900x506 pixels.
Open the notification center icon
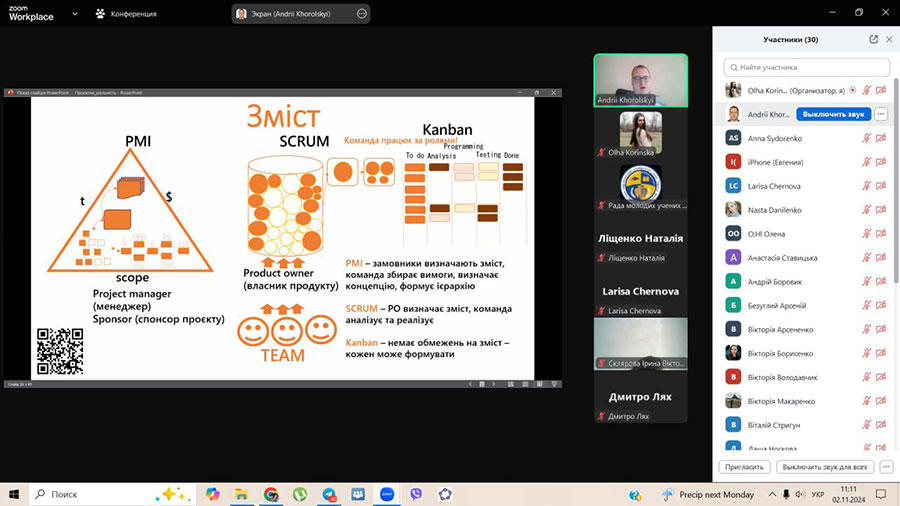pos(881,494)
